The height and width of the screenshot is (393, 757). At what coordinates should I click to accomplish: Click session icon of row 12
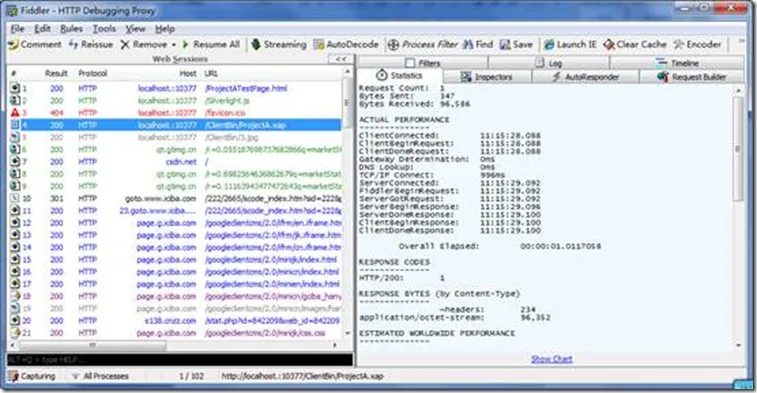tap(15, 223)
